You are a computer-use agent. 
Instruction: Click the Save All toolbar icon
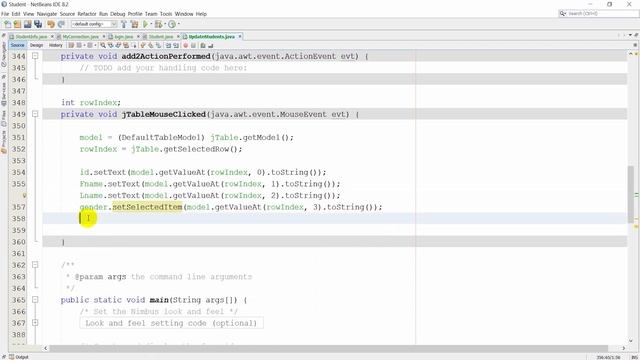coord(38,24)
